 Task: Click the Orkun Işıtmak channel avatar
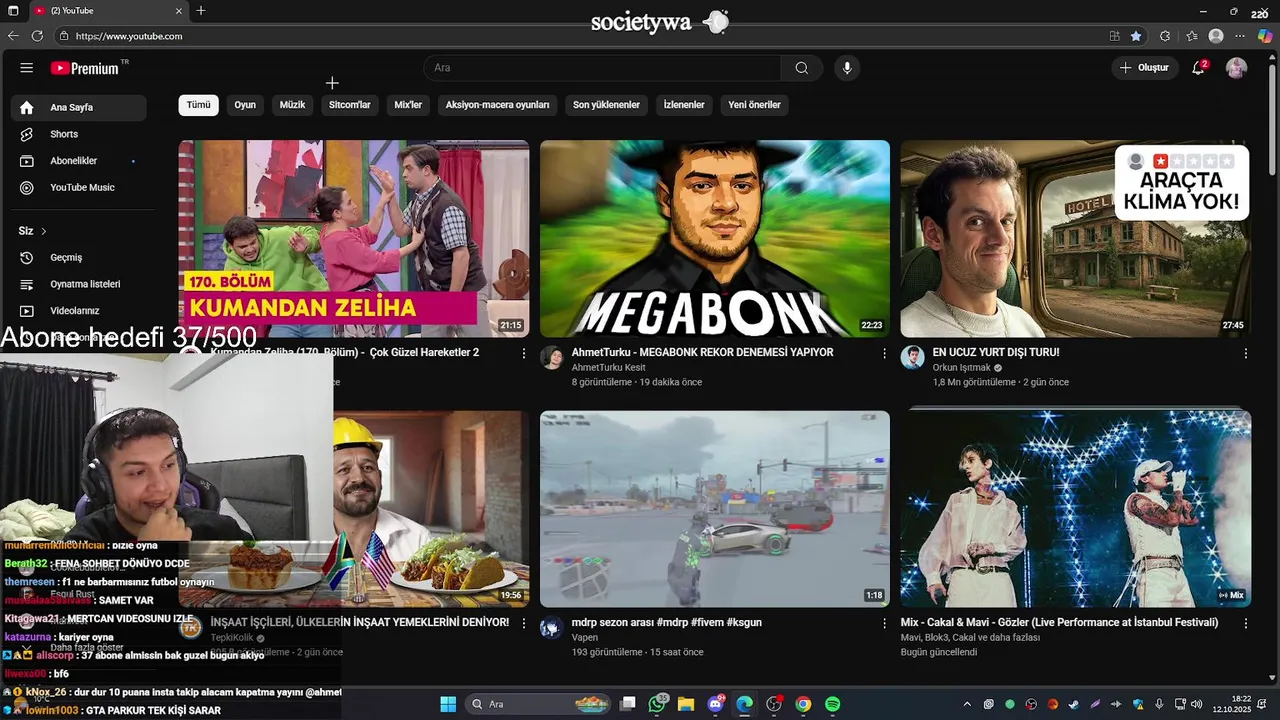pyautogui.click(x=912, y=358)
